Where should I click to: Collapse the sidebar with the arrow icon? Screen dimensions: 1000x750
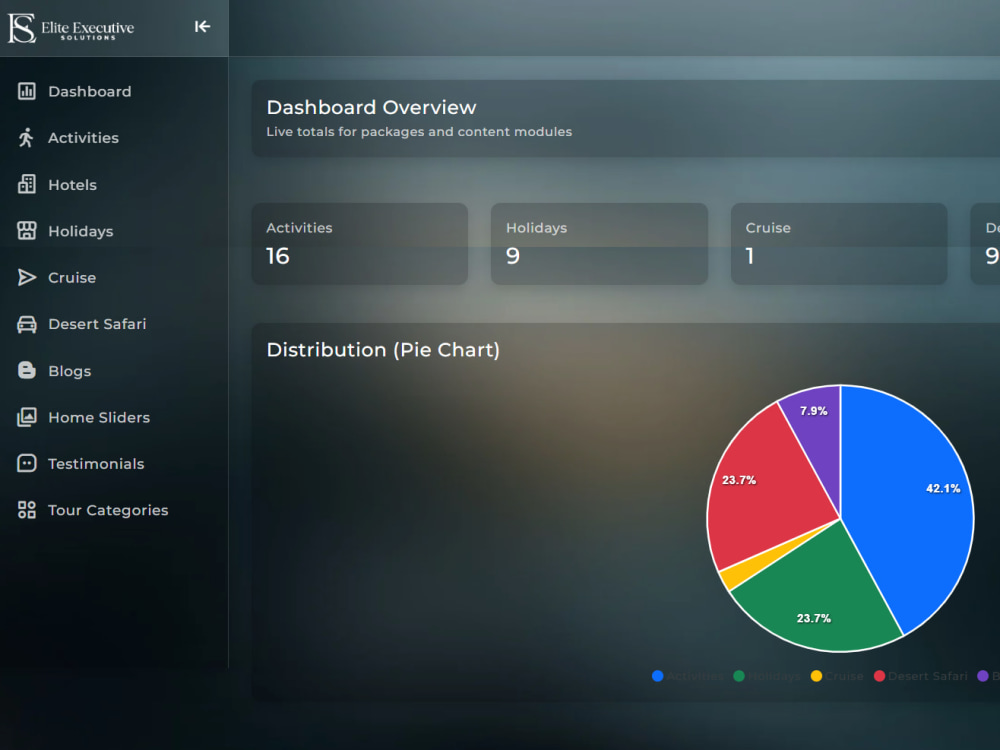pyautogui.click(x=202, y=26)
